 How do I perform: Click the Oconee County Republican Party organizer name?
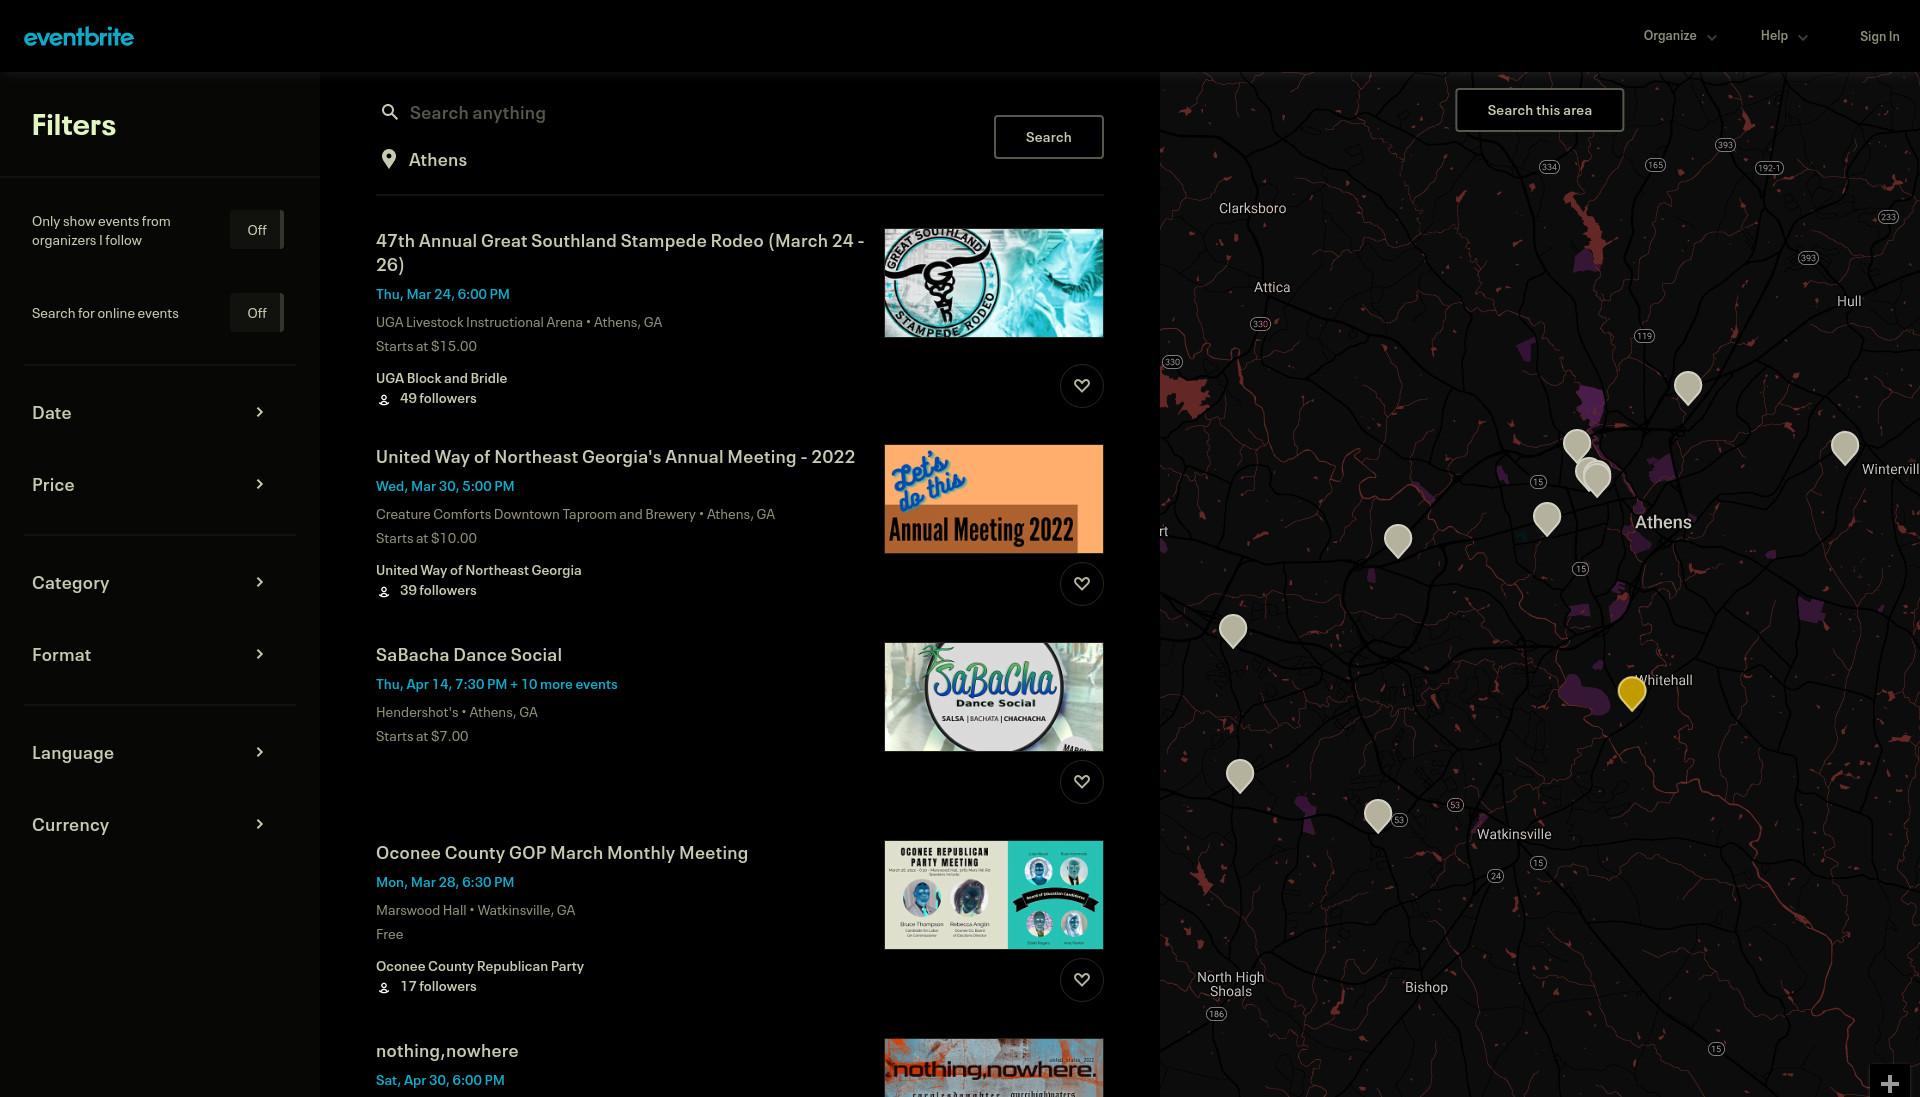480,966
